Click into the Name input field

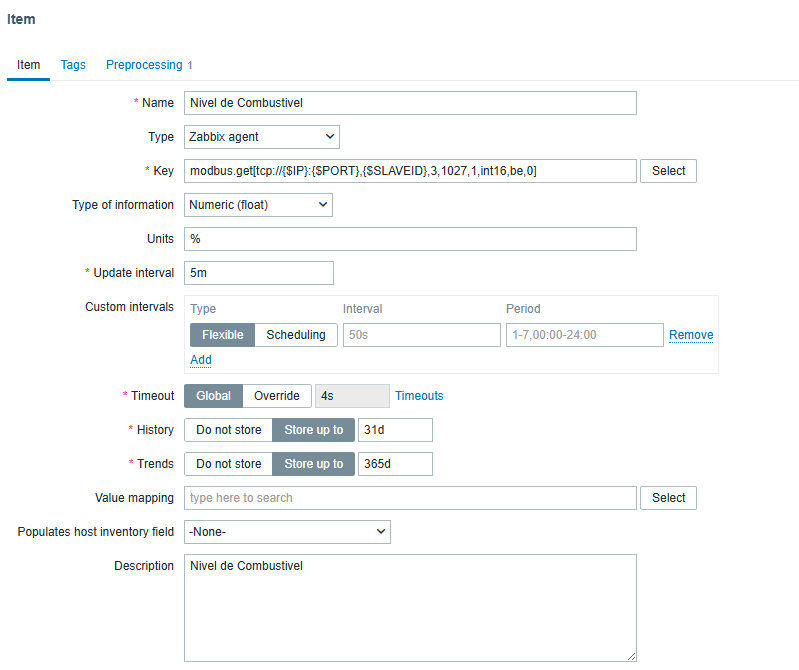tap(410, 103)
